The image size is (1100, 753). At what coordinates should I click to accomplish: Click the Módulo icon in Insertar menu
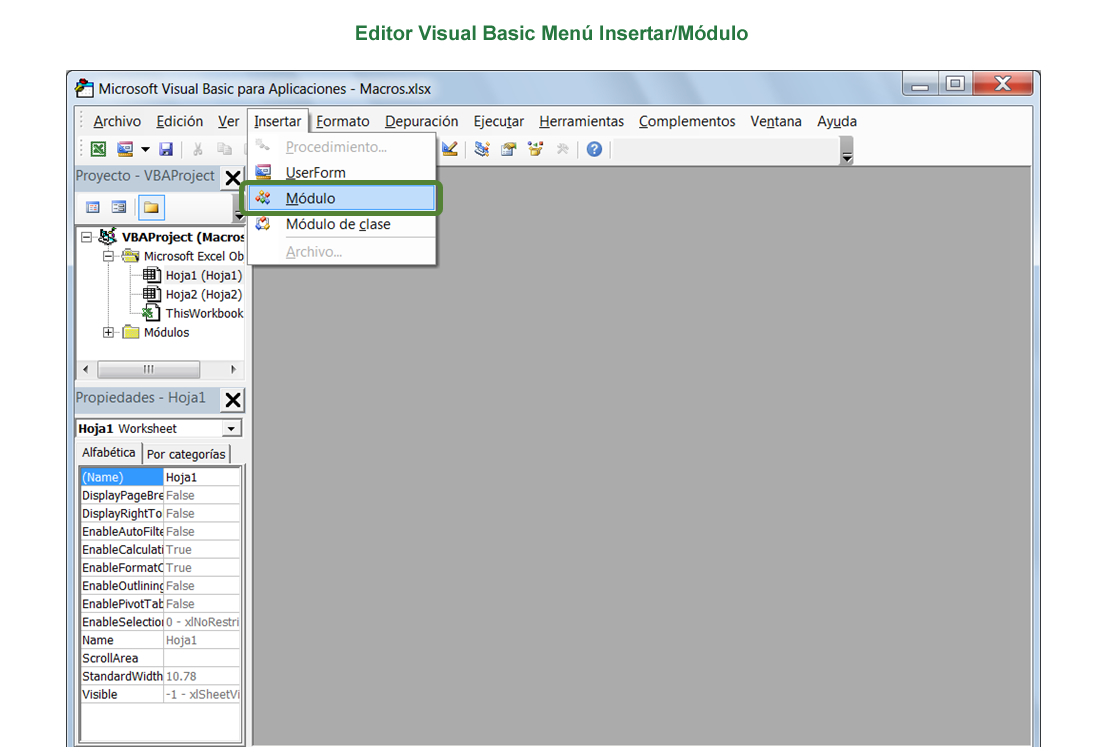point(263,198)
